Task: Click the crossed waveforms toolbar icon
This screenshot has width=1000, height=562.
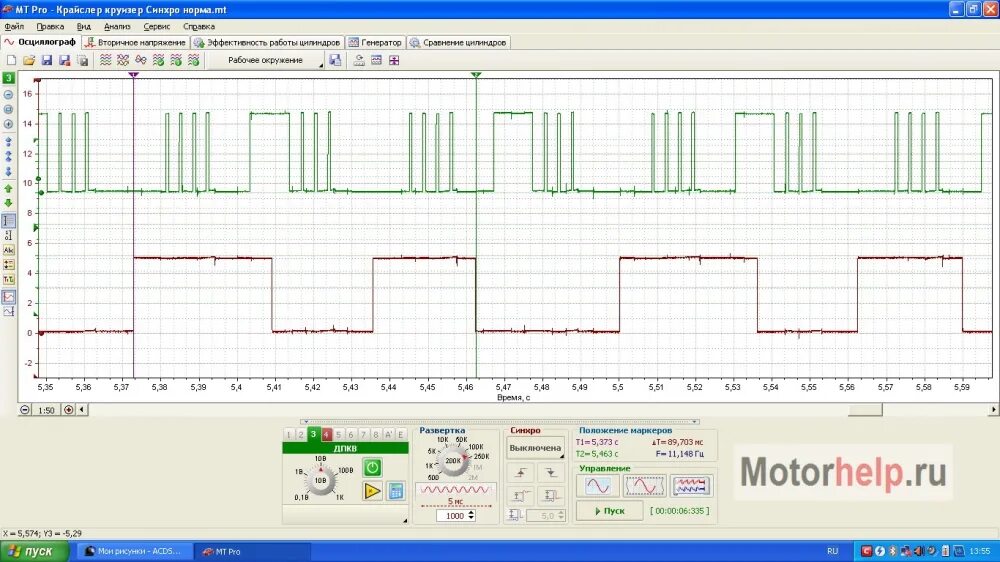Action: [x=123, y=60]
